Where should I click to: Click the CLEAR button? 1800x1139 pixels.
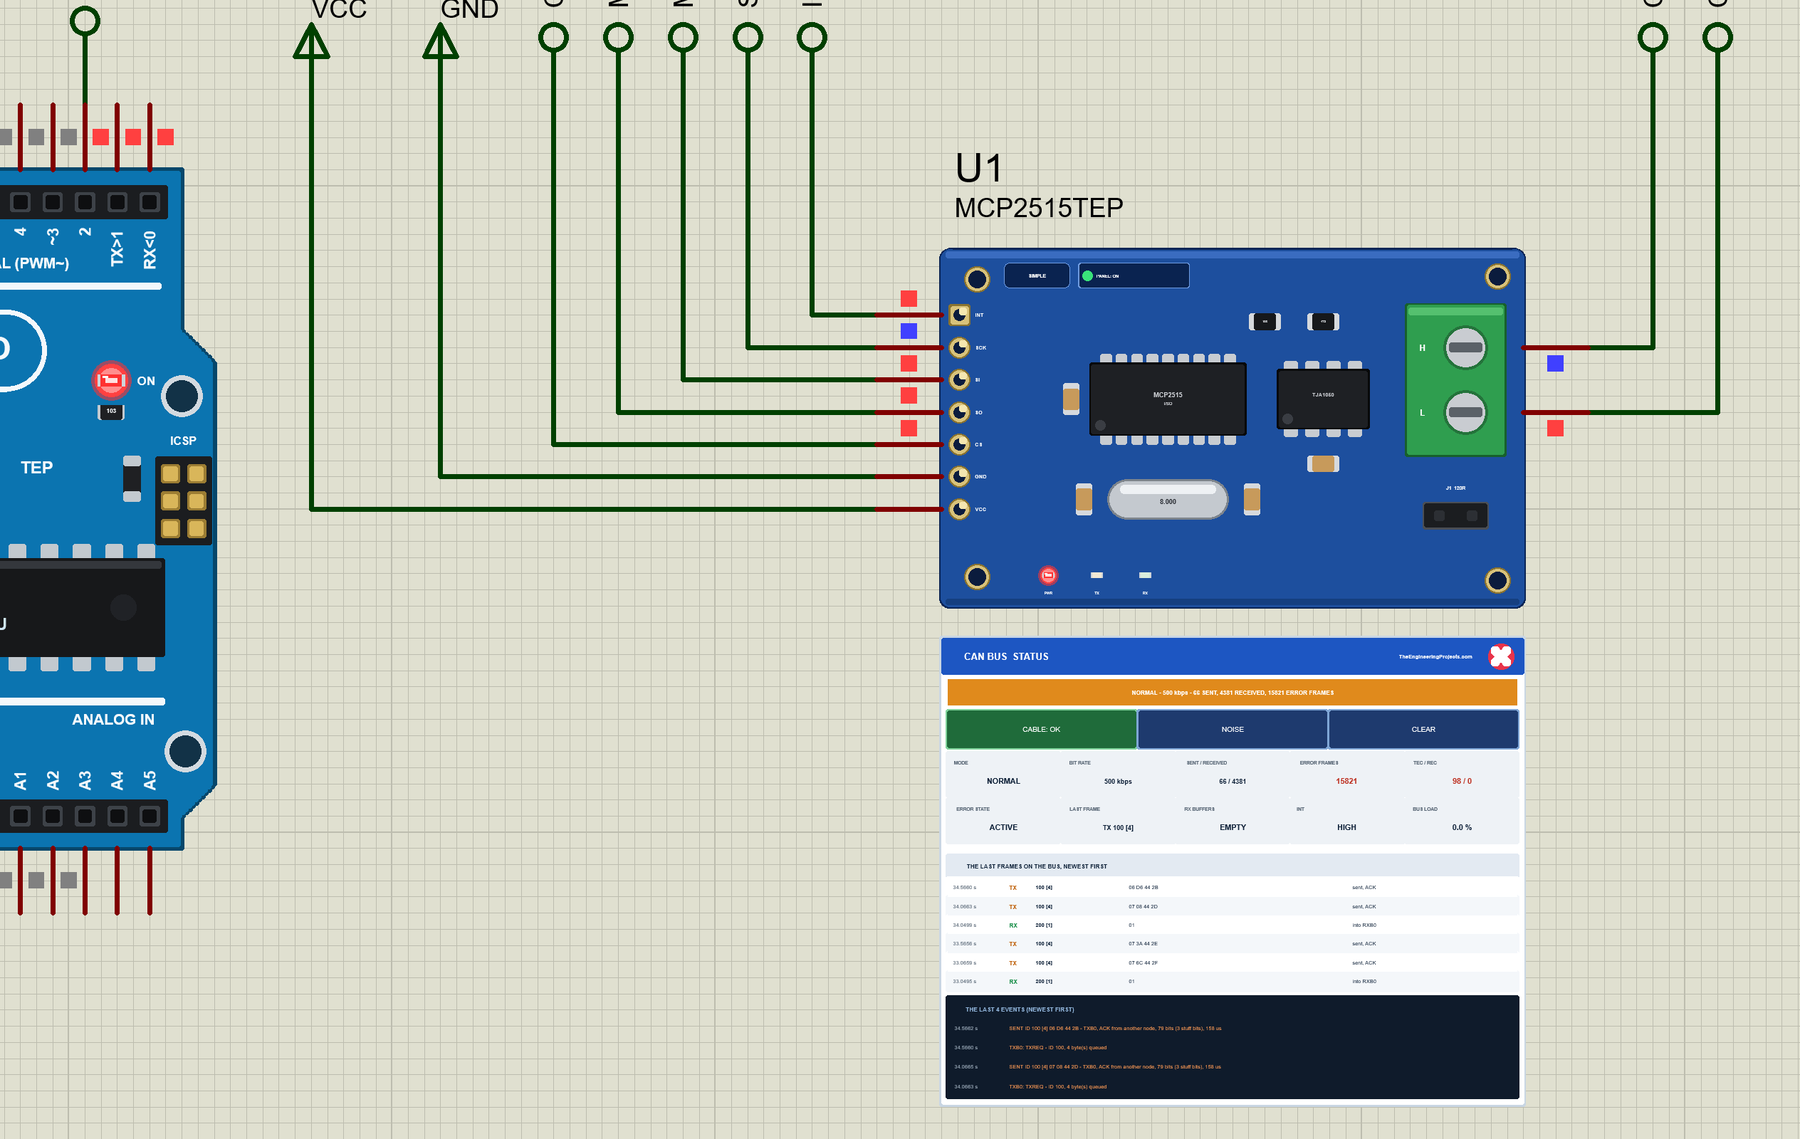point(1423,729)
